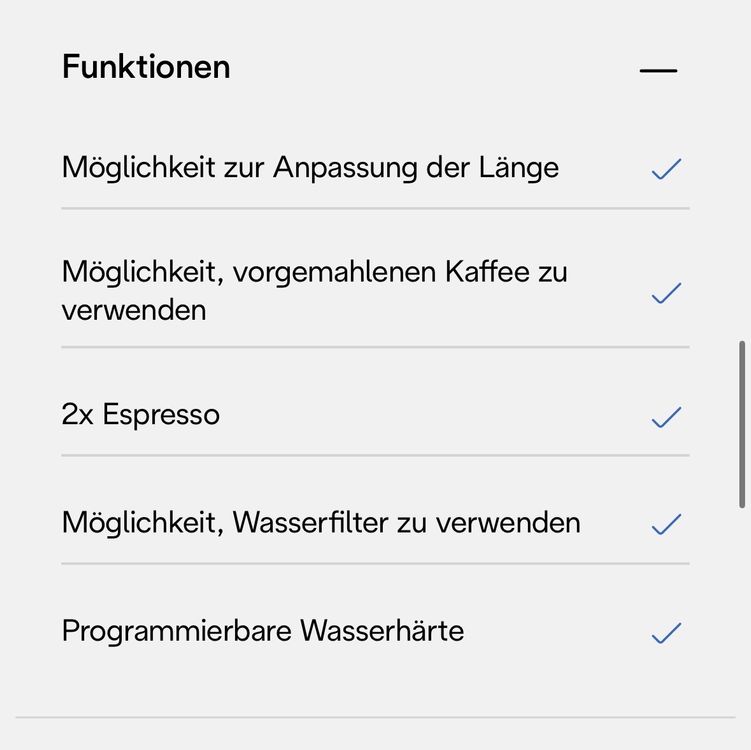Click divider line below 2x Espresso row
Image resolution: width=751 pixels, height=750 pixels.
tap(376, 455)
